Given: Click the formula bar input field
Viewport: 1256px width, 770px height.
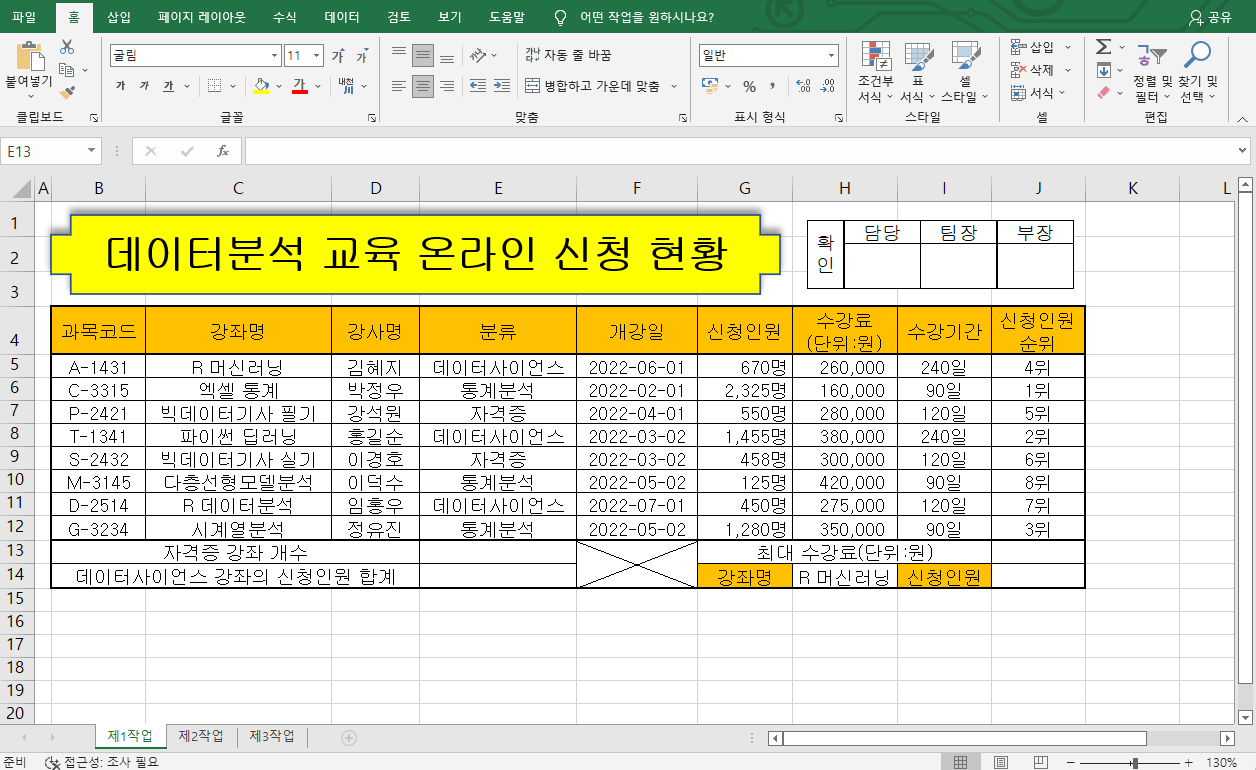Looking at the screenshot, I should [x=740, y=151].
